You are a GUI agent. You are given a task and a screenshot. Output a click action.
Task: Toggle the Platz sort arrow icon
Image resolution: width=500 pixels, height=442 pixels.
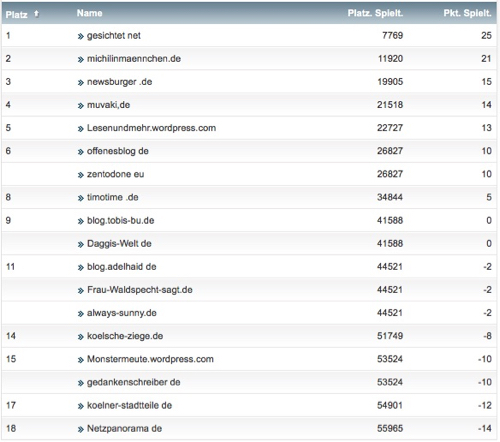[36, 14]
